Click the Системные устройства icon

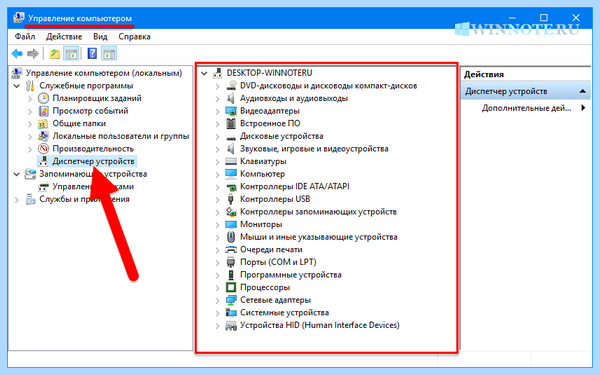[x=231, y=313]
